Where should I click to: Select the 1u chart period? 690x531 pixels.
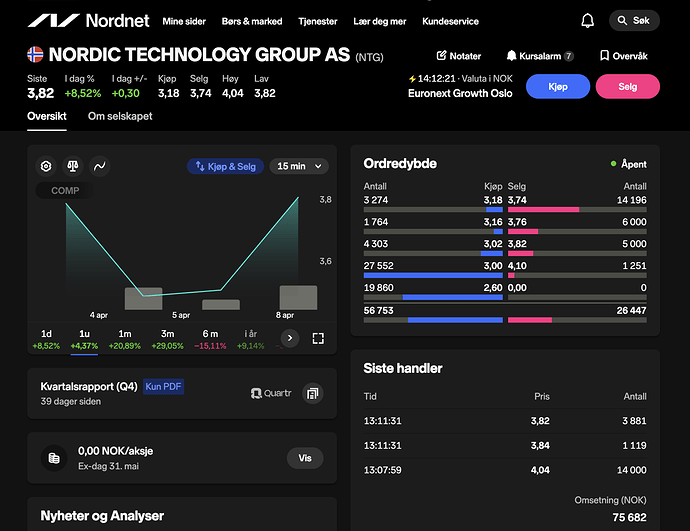84,339
